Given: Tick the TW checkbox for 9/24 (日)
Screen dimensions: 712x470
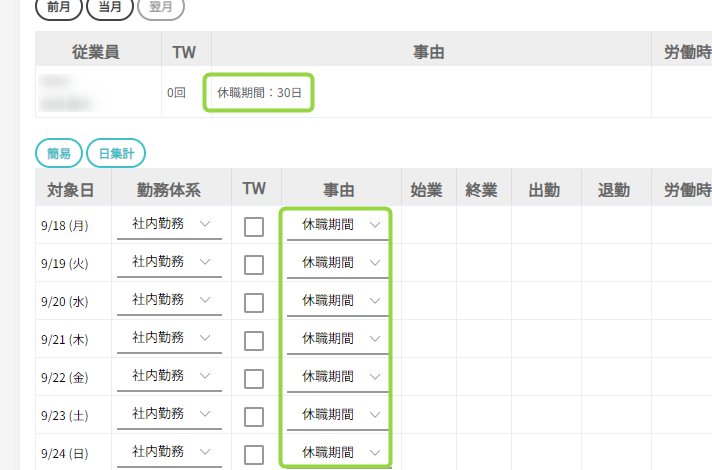Looking at the screenshot, I should [x=254, y=454].
